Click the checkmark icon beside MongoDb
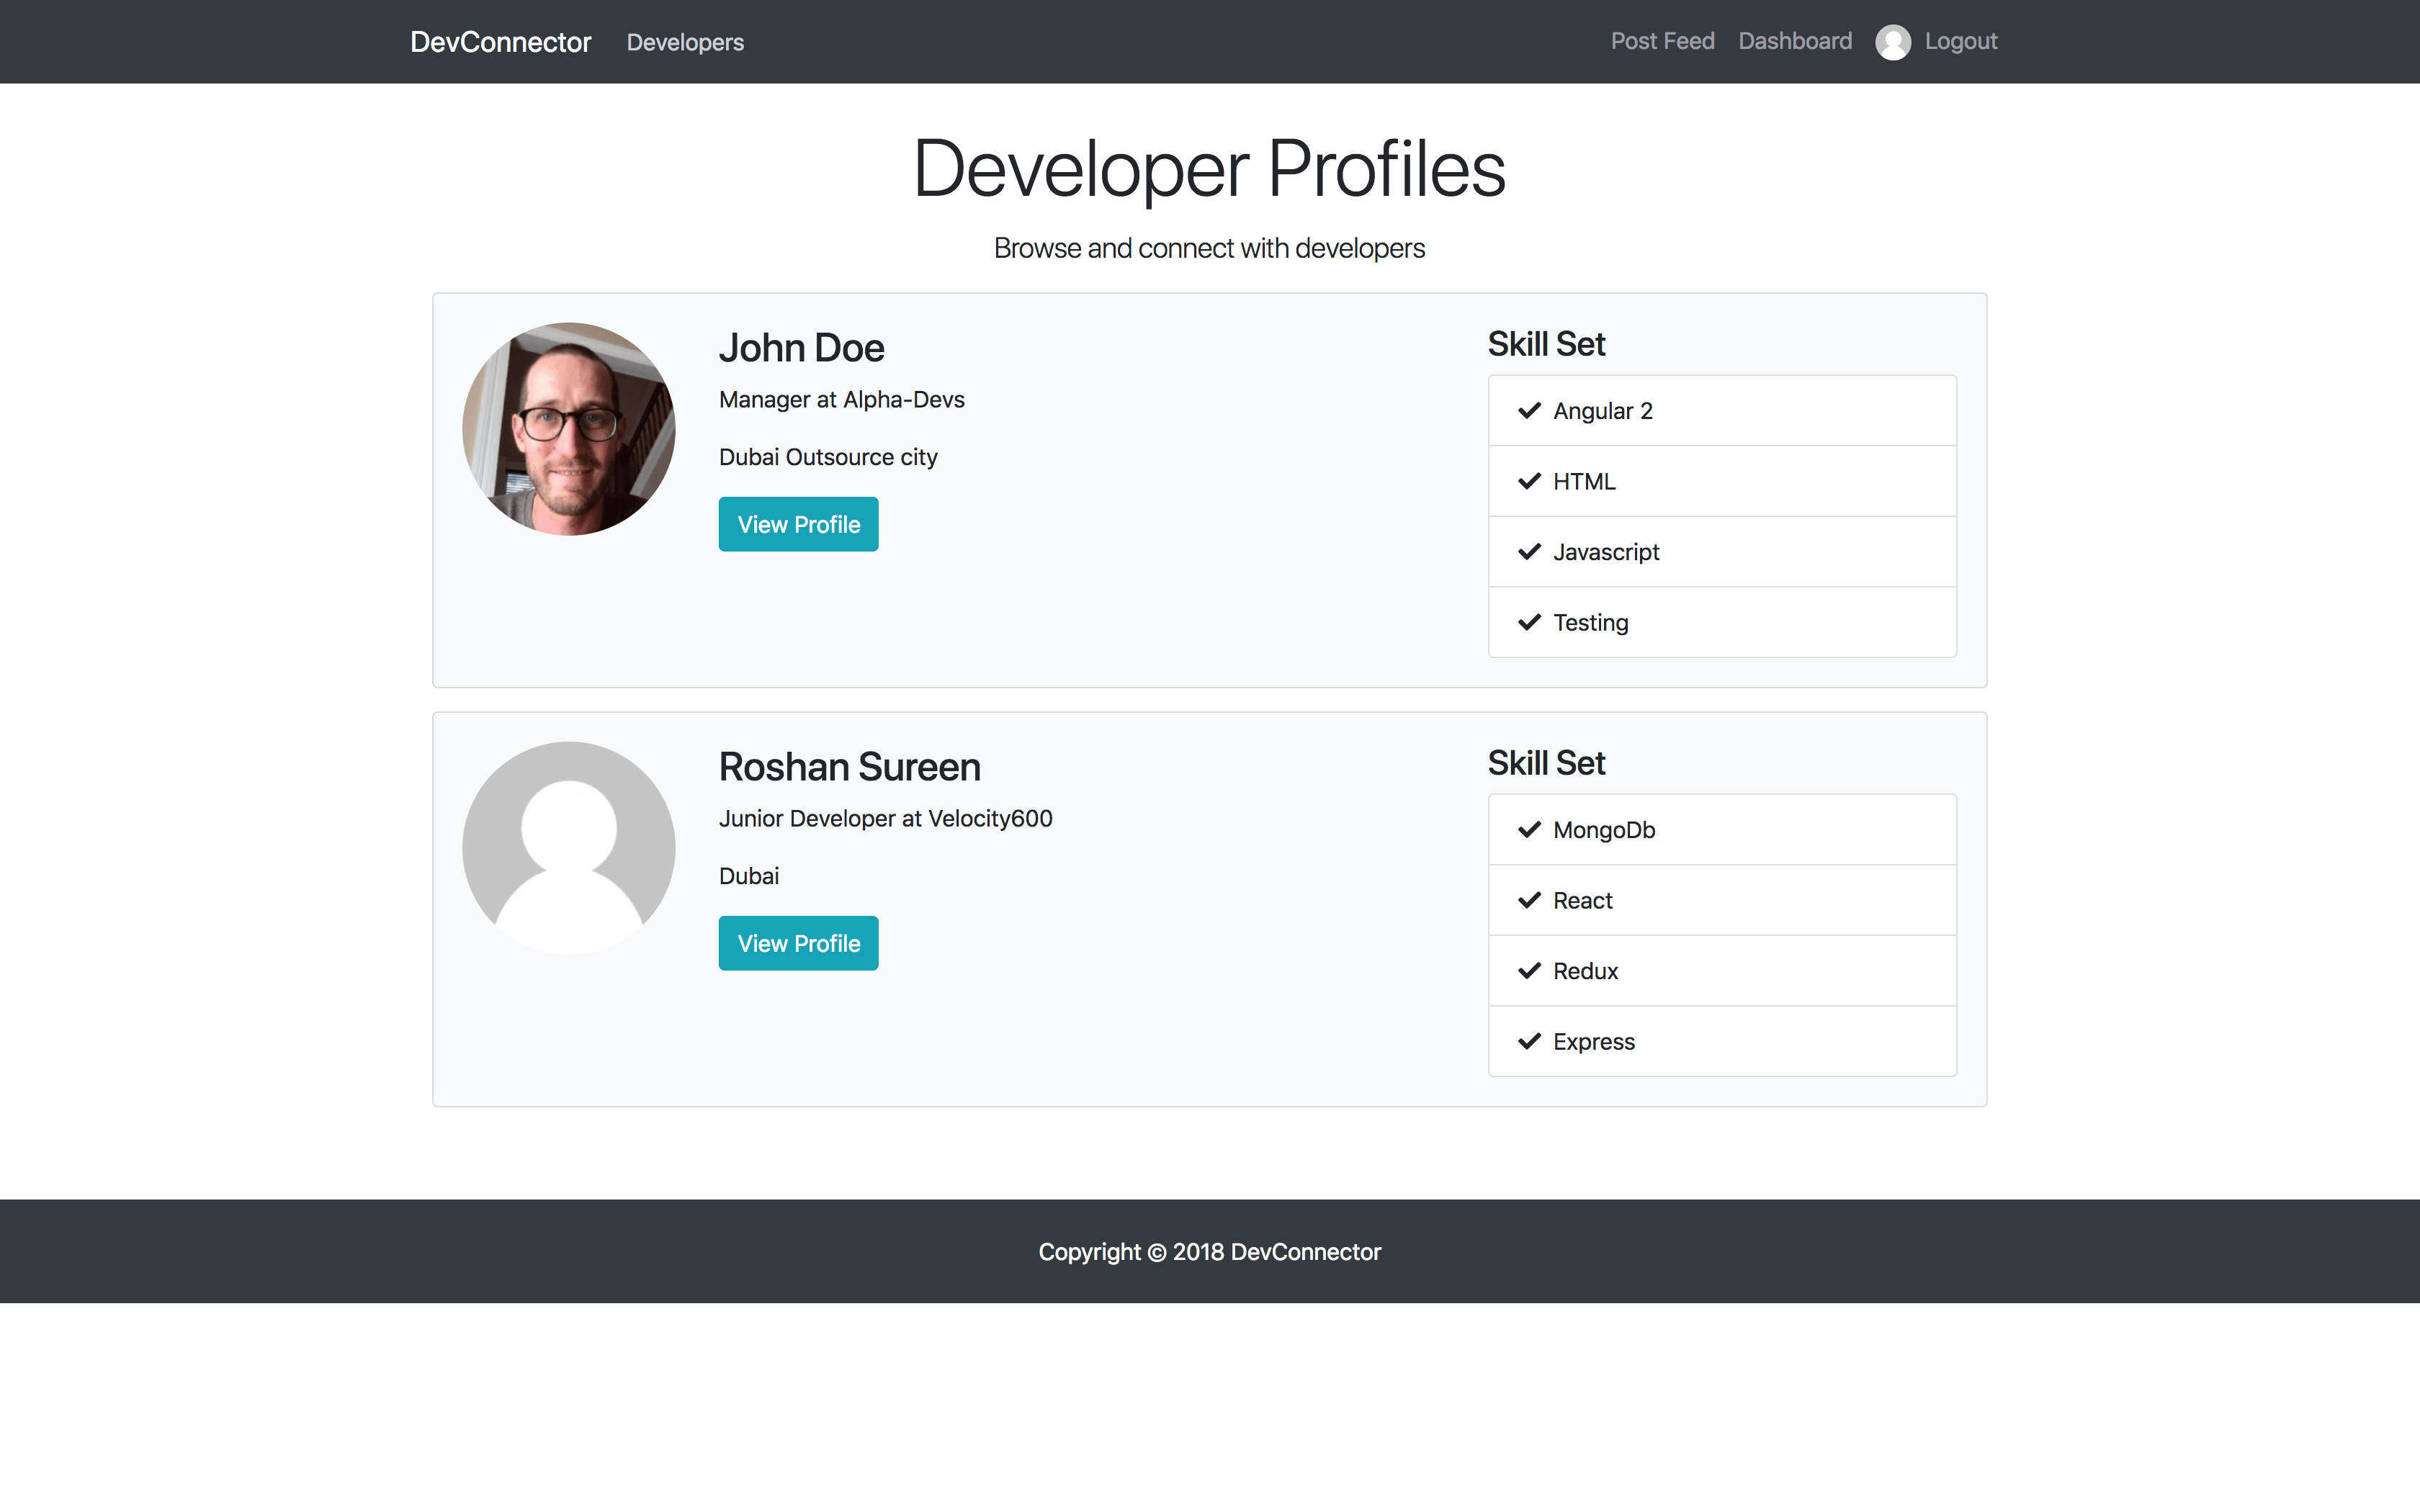The height and width of the screenshot is (1512, 2420). coord(1529,830)
